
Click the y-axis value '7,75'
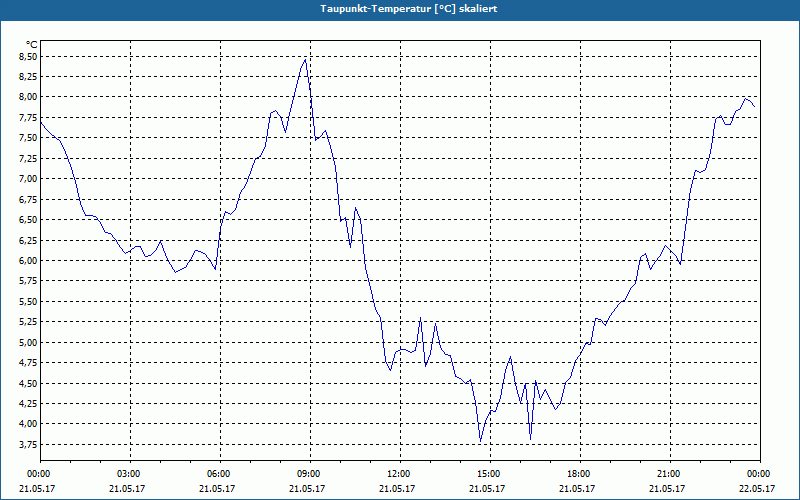coord(29,118)
